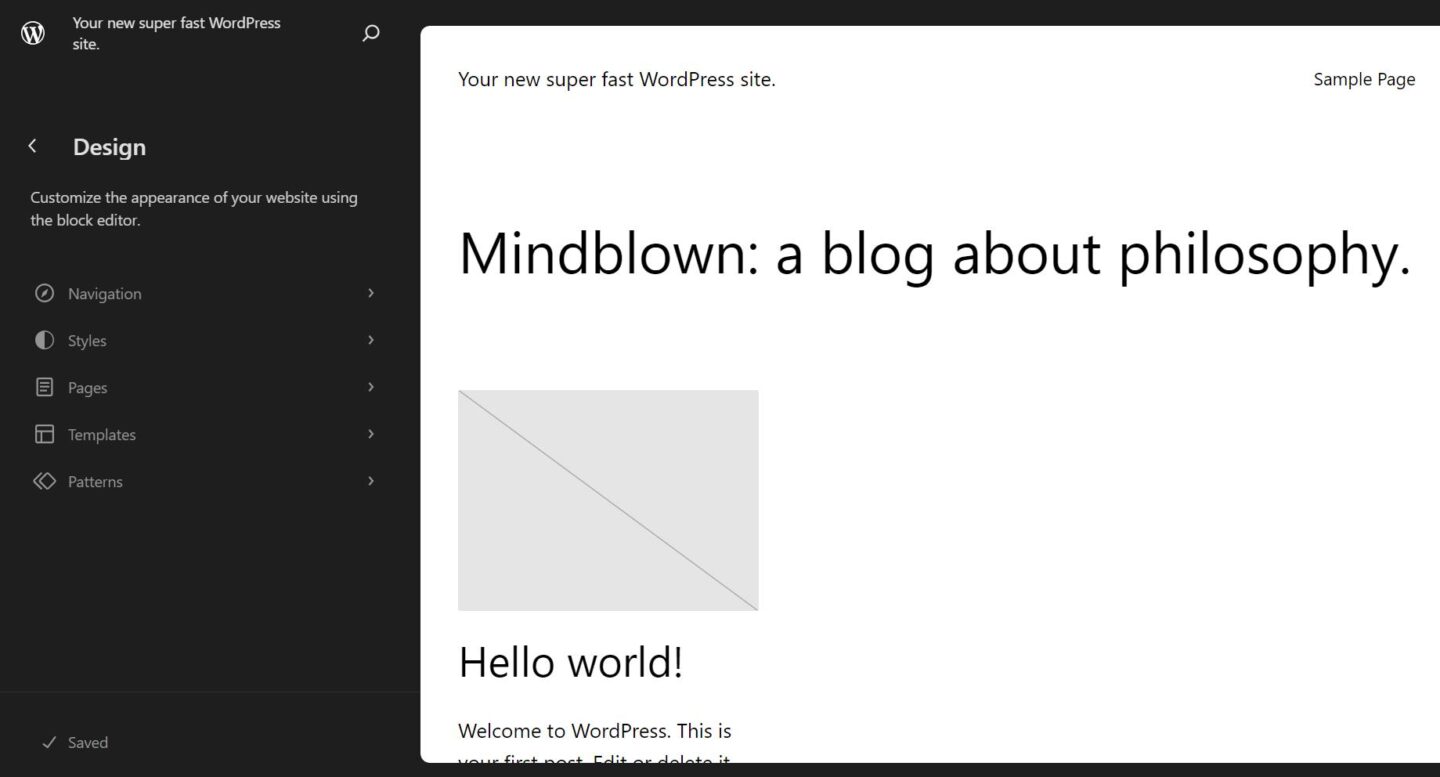Click the Saved checkmark icon
Viewport: 1440px width, 777px height.
click(x=48, y=742)
